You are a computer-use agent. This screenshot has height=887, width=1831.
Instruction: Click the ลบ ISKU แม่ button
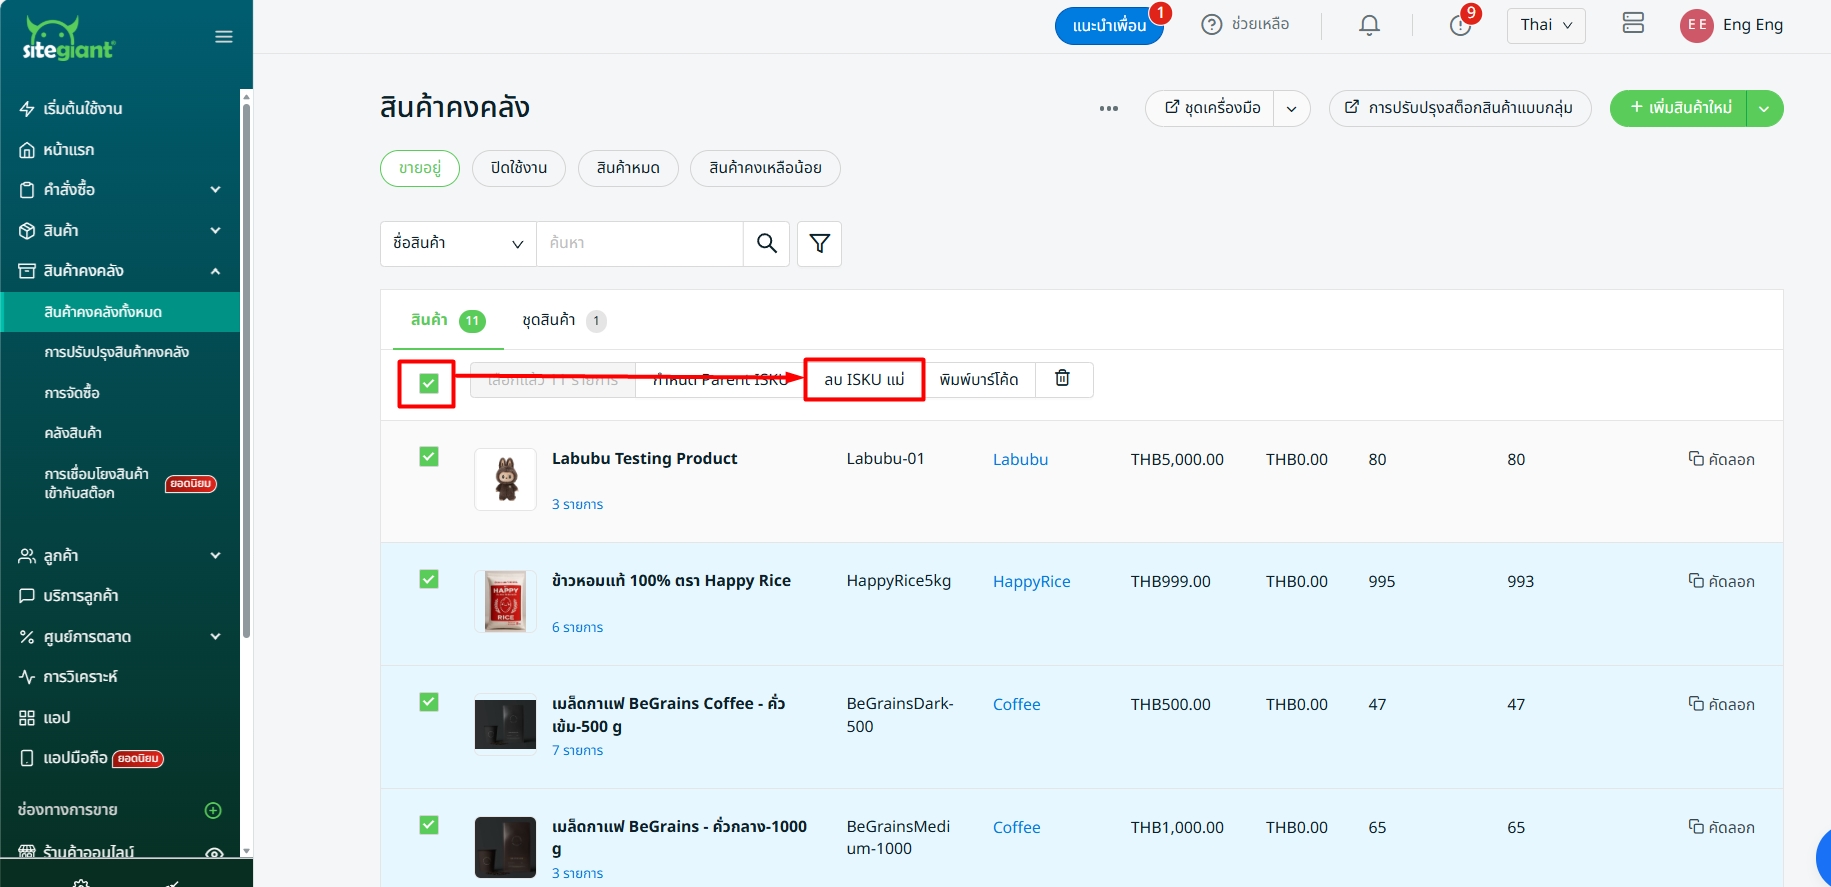(864, 379)
